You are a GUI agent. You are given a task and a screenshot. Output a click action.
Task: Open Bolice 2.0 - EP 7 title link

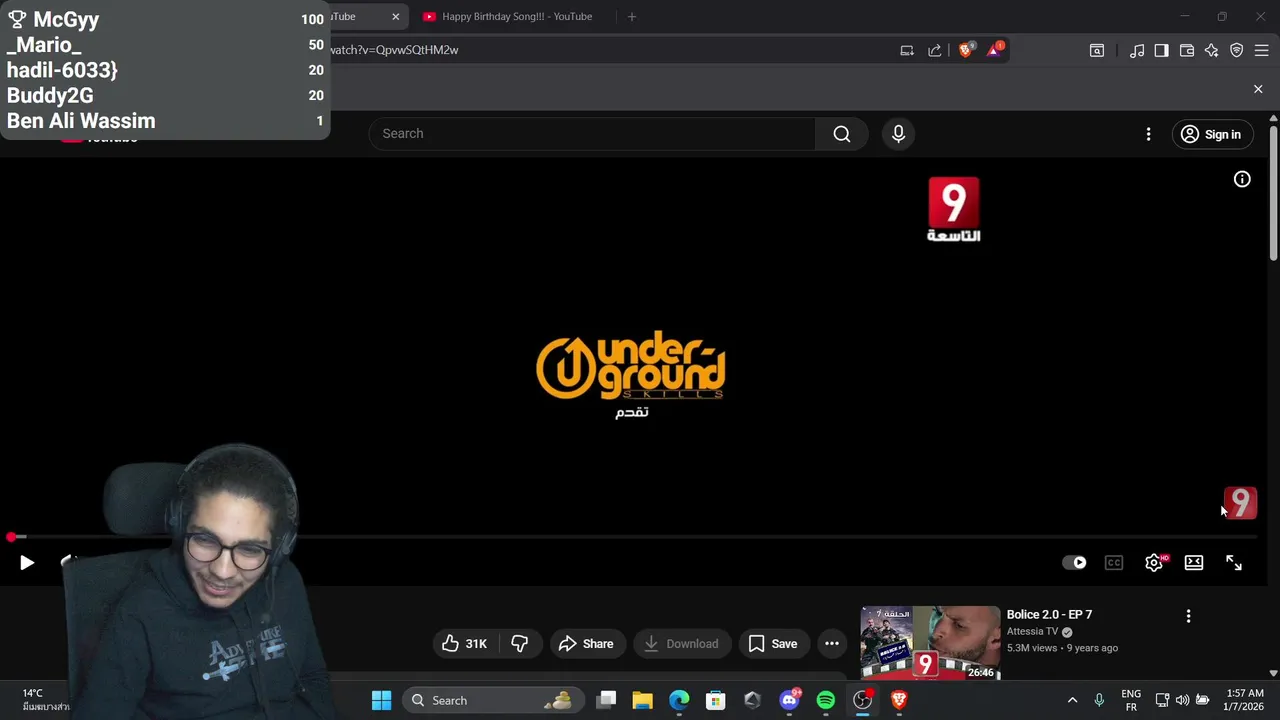pos(1049,614)
